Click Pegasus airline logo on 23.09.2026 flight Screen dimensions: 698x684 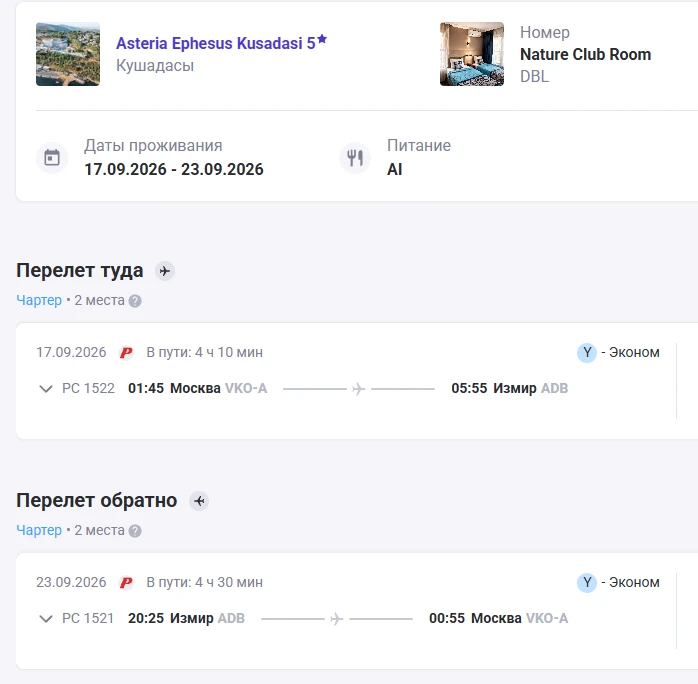tap(126, 583)
